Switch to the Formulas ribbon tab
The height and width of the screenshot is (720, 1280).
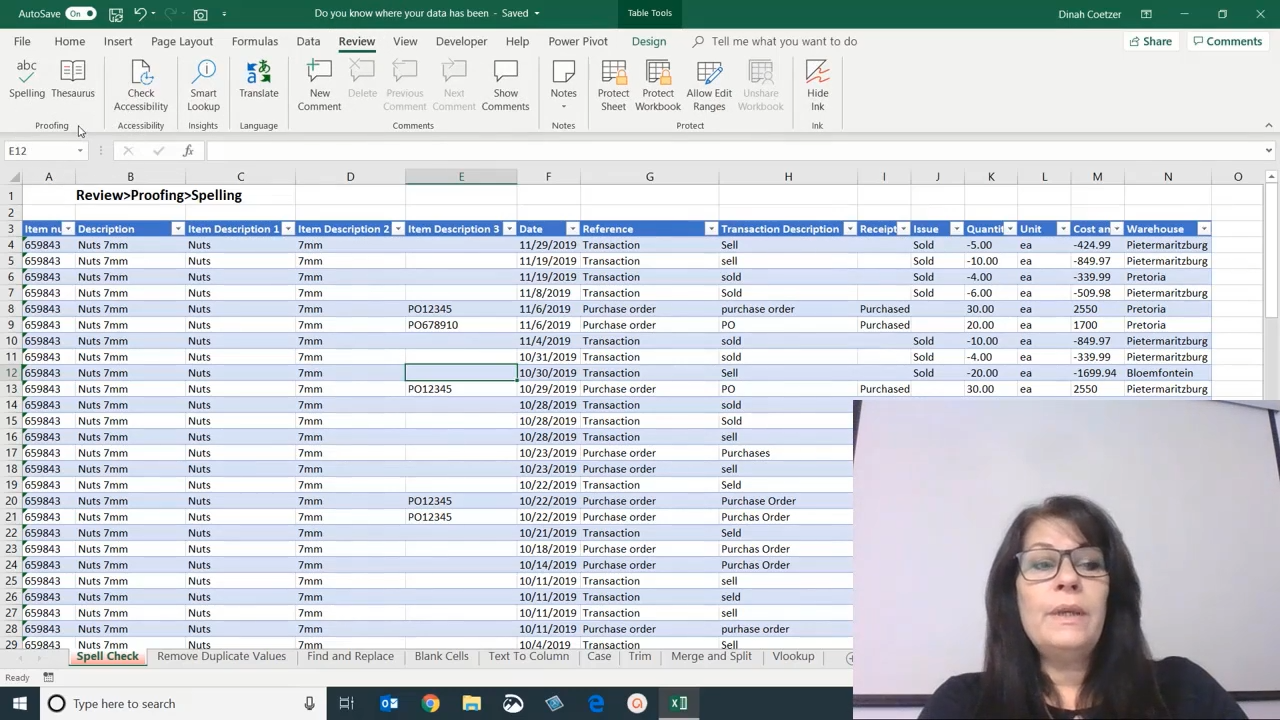pos(254,41)
